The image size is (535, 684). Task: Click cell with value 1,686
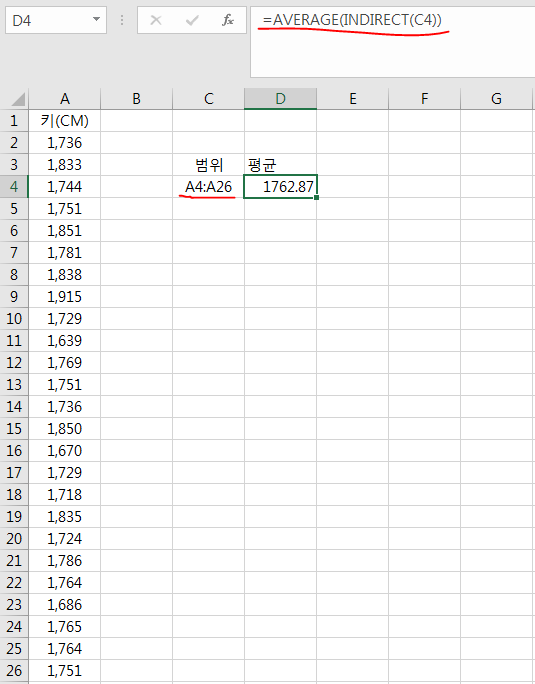click(65, 605)
